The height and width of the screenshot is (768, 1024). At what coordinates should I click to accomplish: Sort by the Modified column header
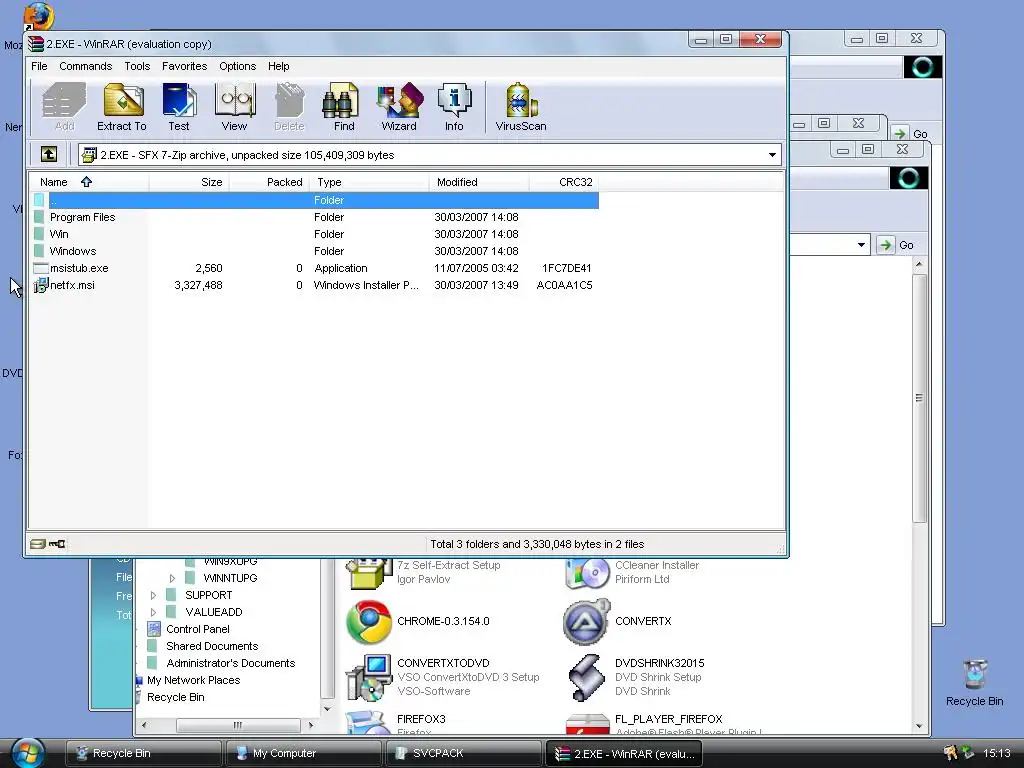(479, 182)
